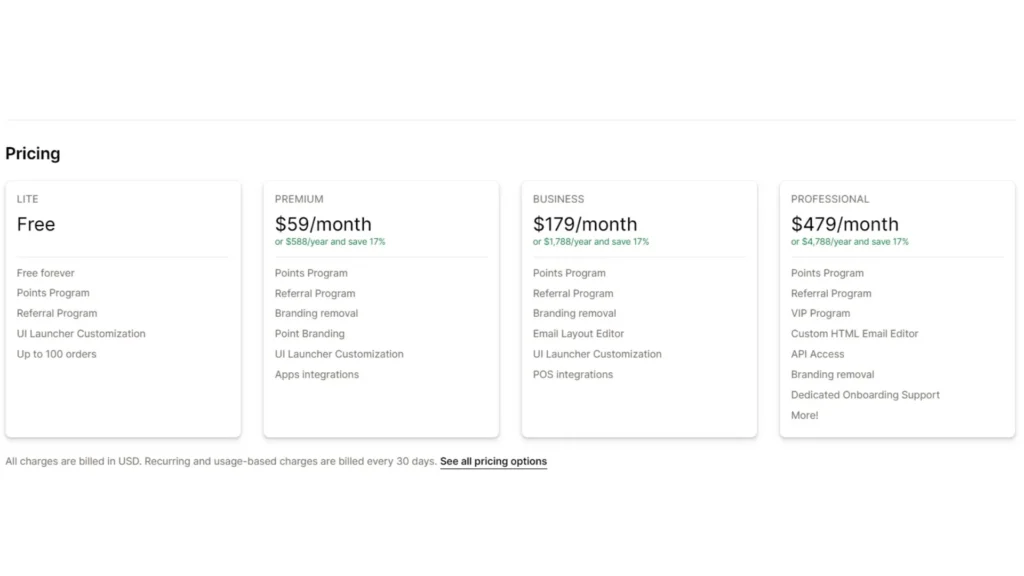
Task: Click the Pricing section heading
Action: pos(33,154)
